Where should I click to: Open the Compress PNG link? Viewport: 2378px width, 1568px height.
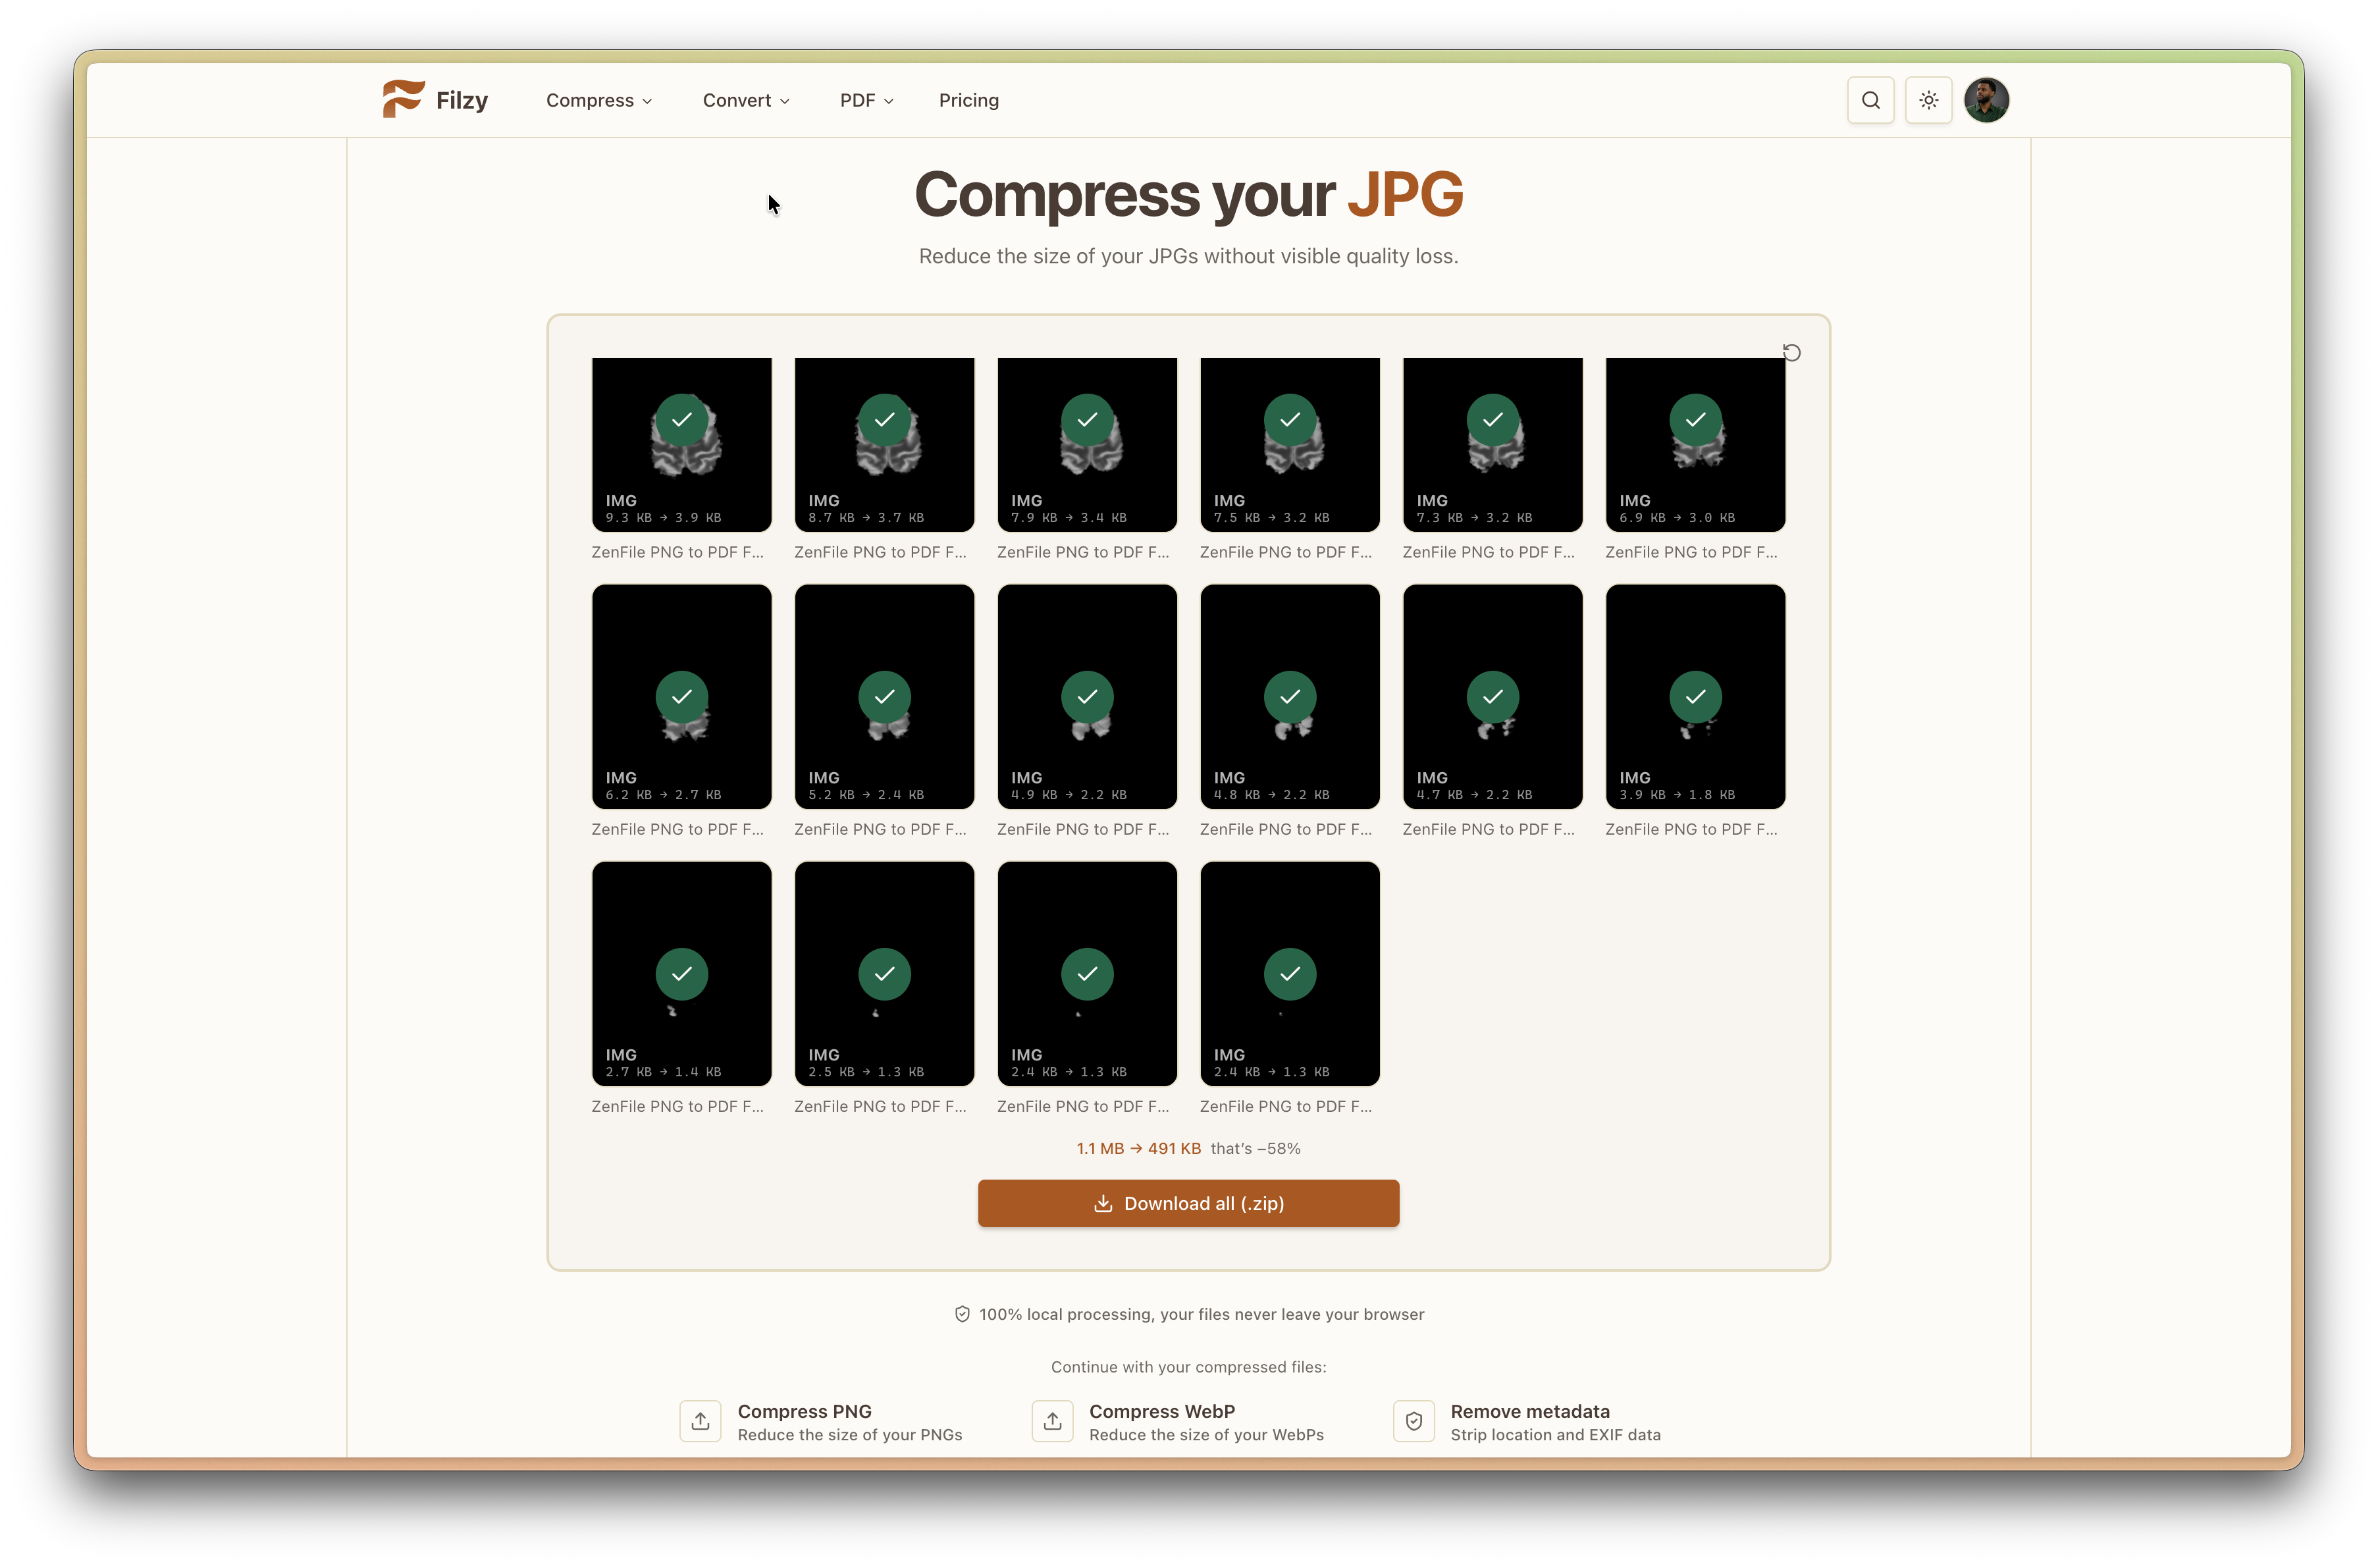pyautogui.click(x=821, y=1422)
